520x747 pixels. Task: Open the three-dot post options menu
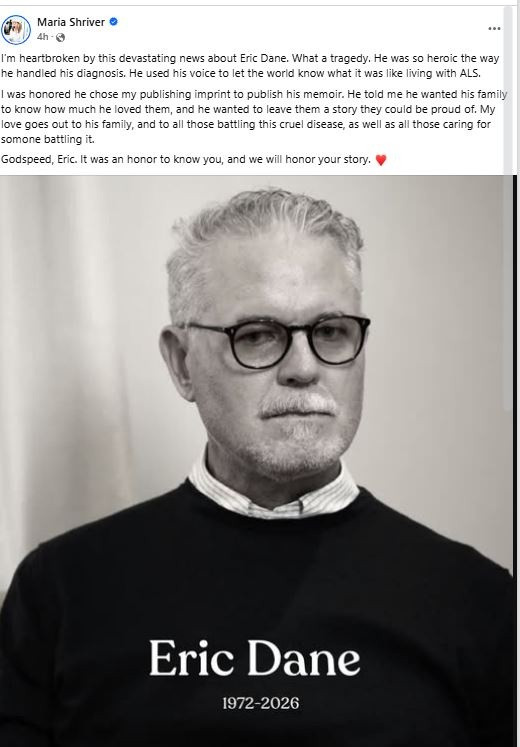tap(494, 29)
